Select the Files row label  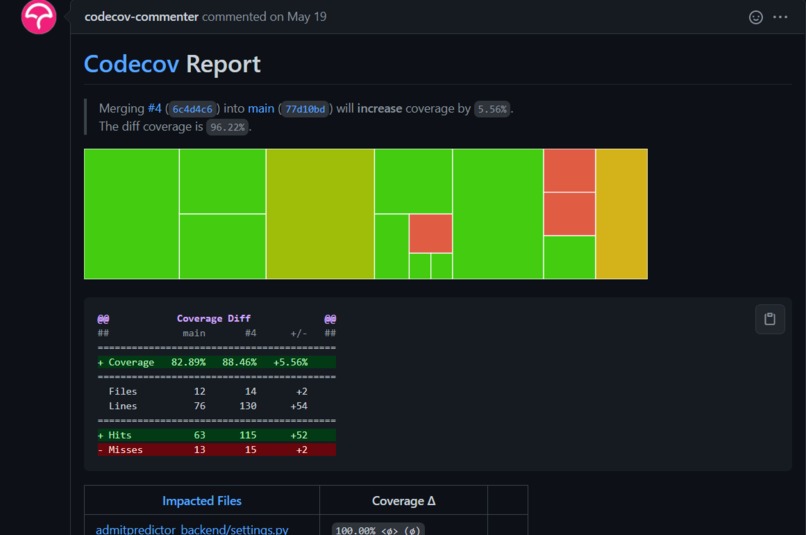(x=123, y=392)
